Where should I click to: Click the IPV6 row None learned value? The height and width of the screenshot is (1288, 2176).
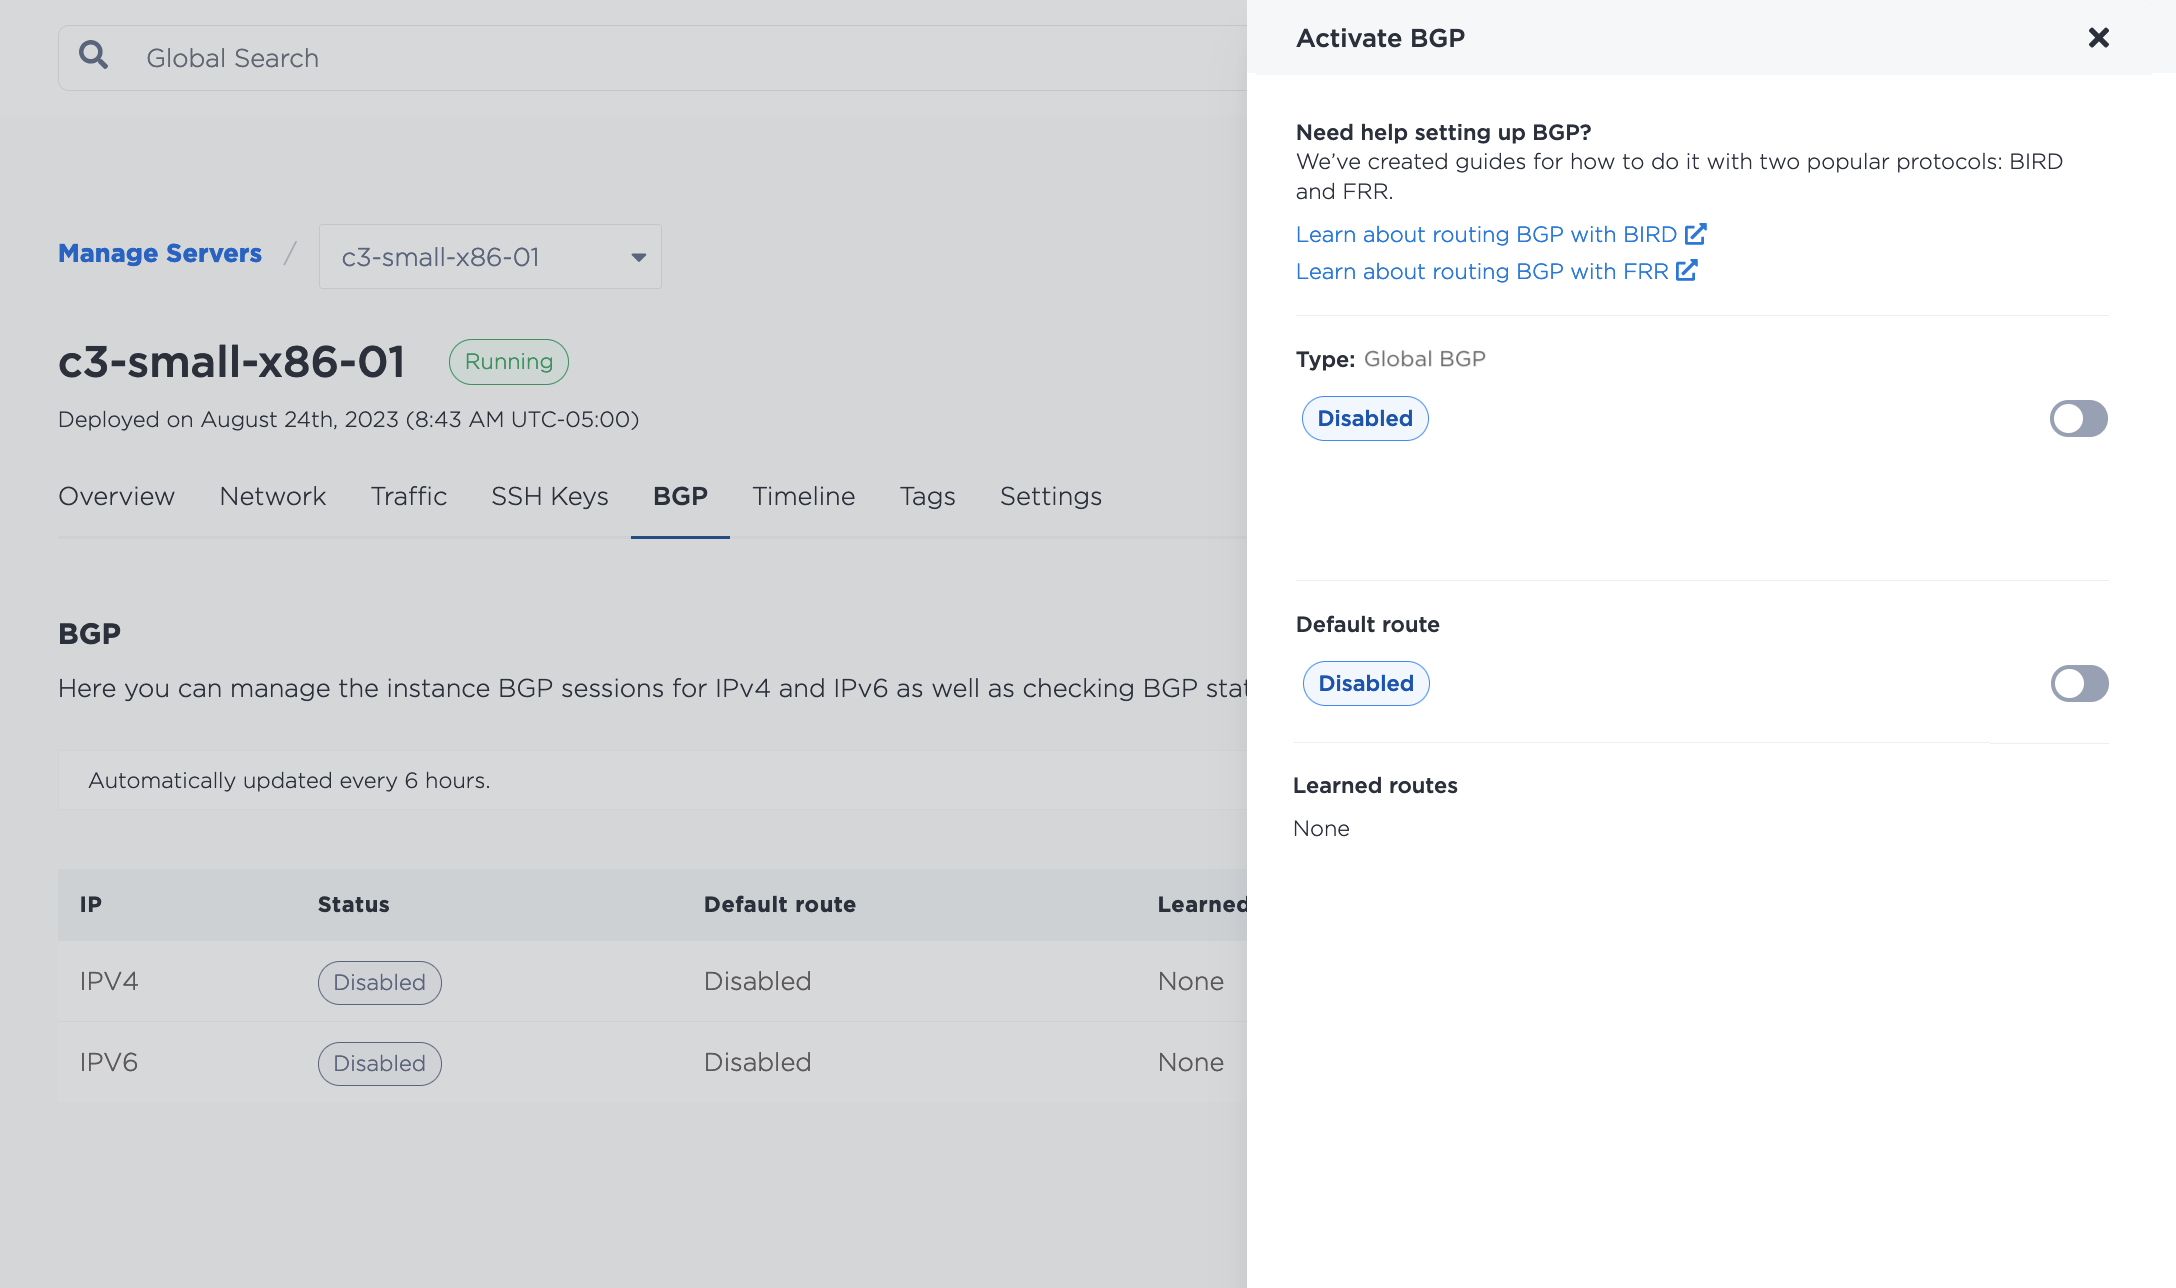(1191, 1062)
